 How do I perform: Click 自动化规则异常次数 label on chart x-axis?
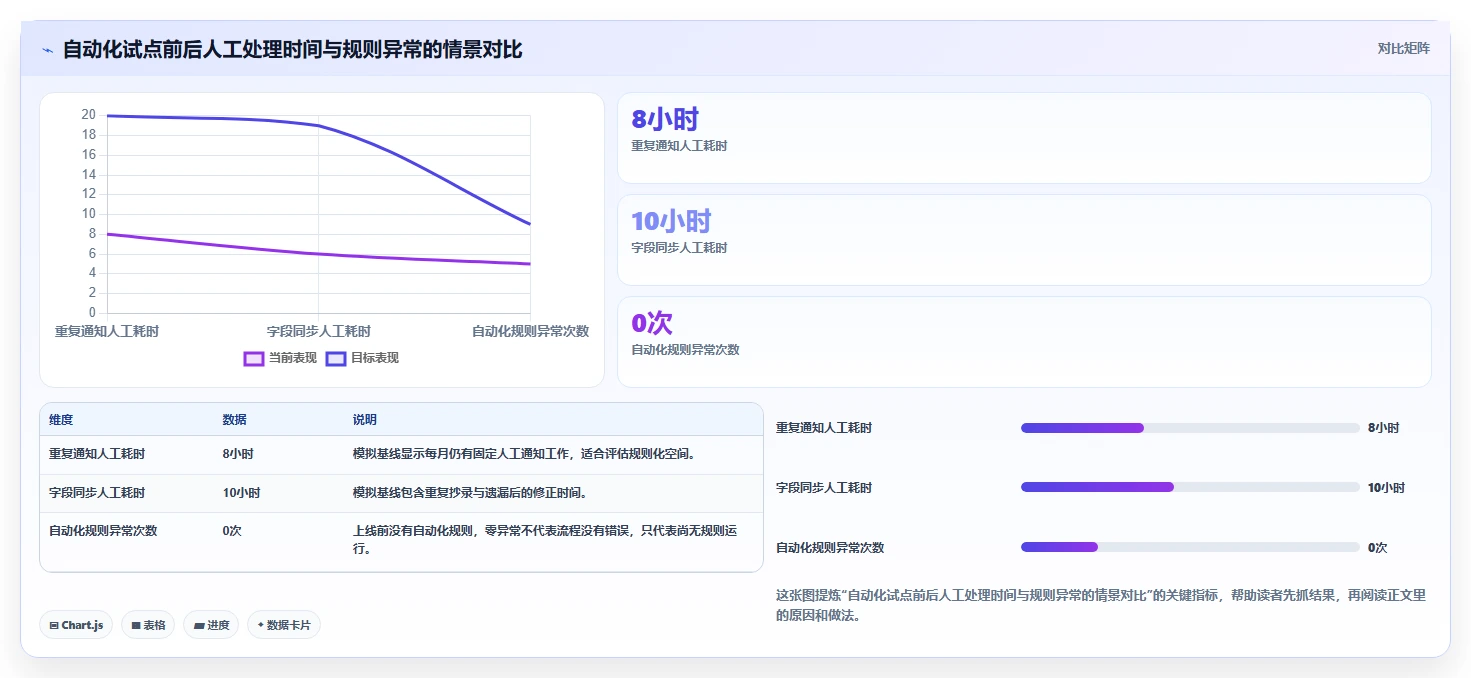coord(530,332)
